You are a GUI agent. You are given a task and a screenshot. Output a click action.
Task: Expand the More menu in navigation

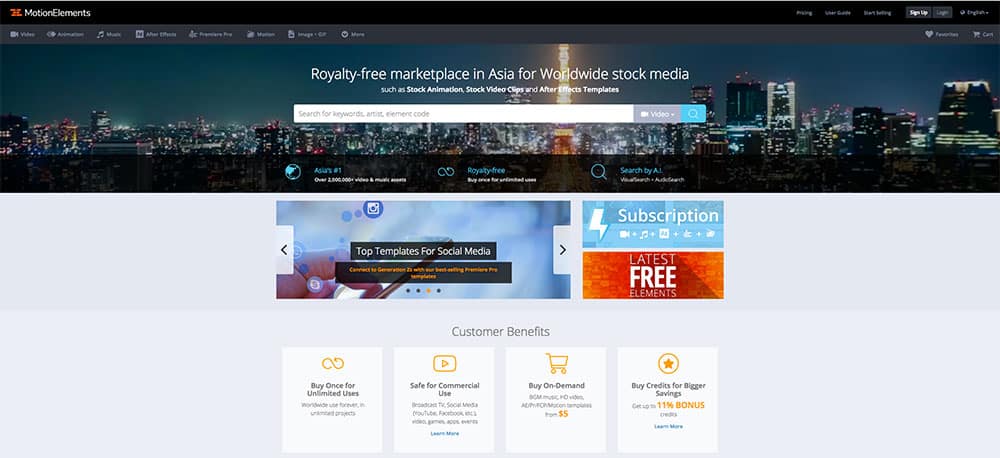tap(353, 34)
